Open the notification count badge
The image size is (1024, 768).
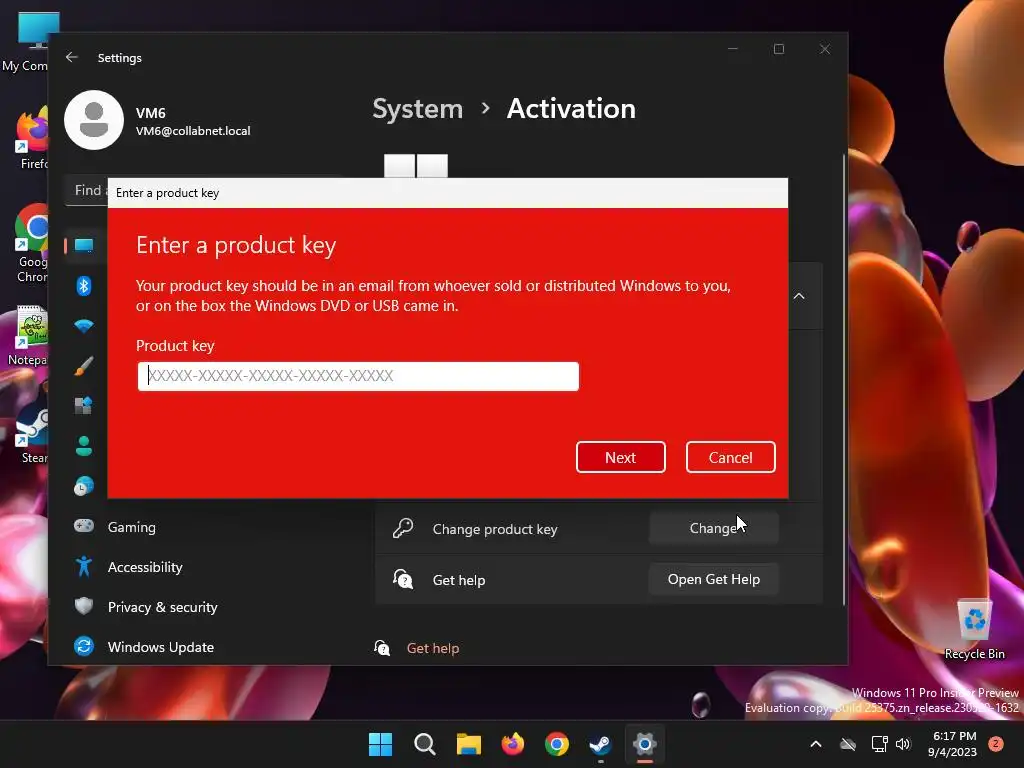(x=996, y=744)
